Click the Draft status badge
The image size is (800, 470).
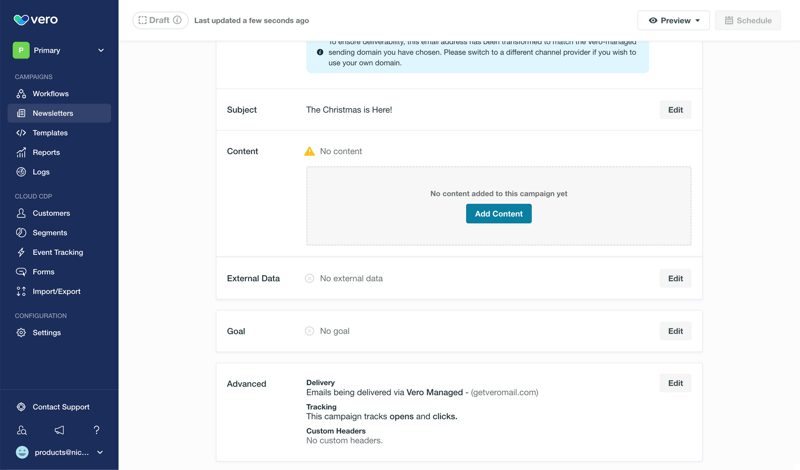point(160,20)
